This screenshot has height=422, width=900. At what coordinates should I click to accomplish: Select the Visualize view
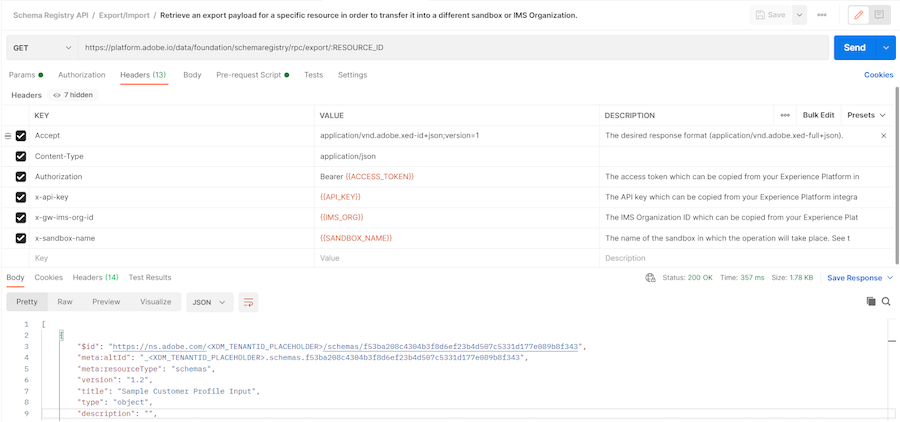pos(156,302)
